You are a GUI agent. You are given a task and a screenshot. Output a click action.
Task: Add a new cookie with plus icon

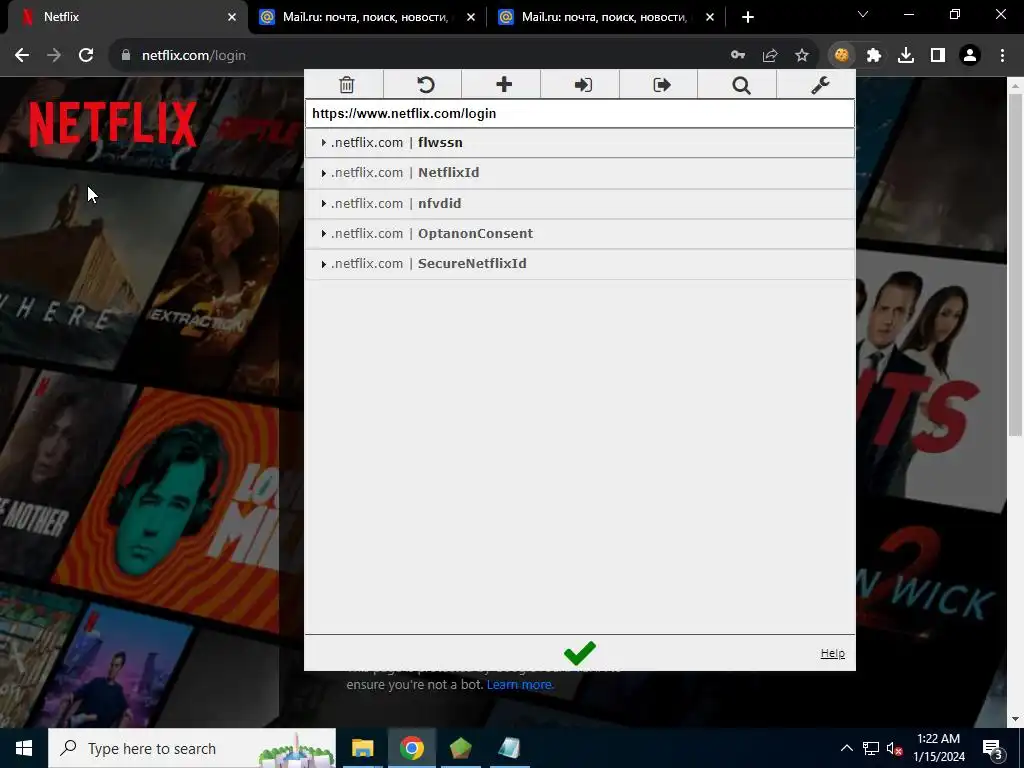click(504, 85)
